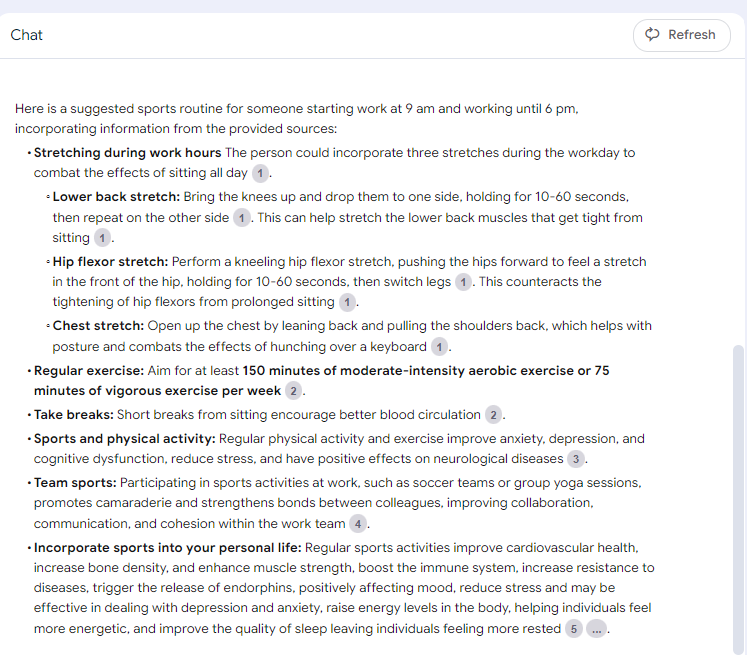This screenshot has width=747, height=655.
Task: Click the 'Chat' panel heading
Action: pos(27,35)
